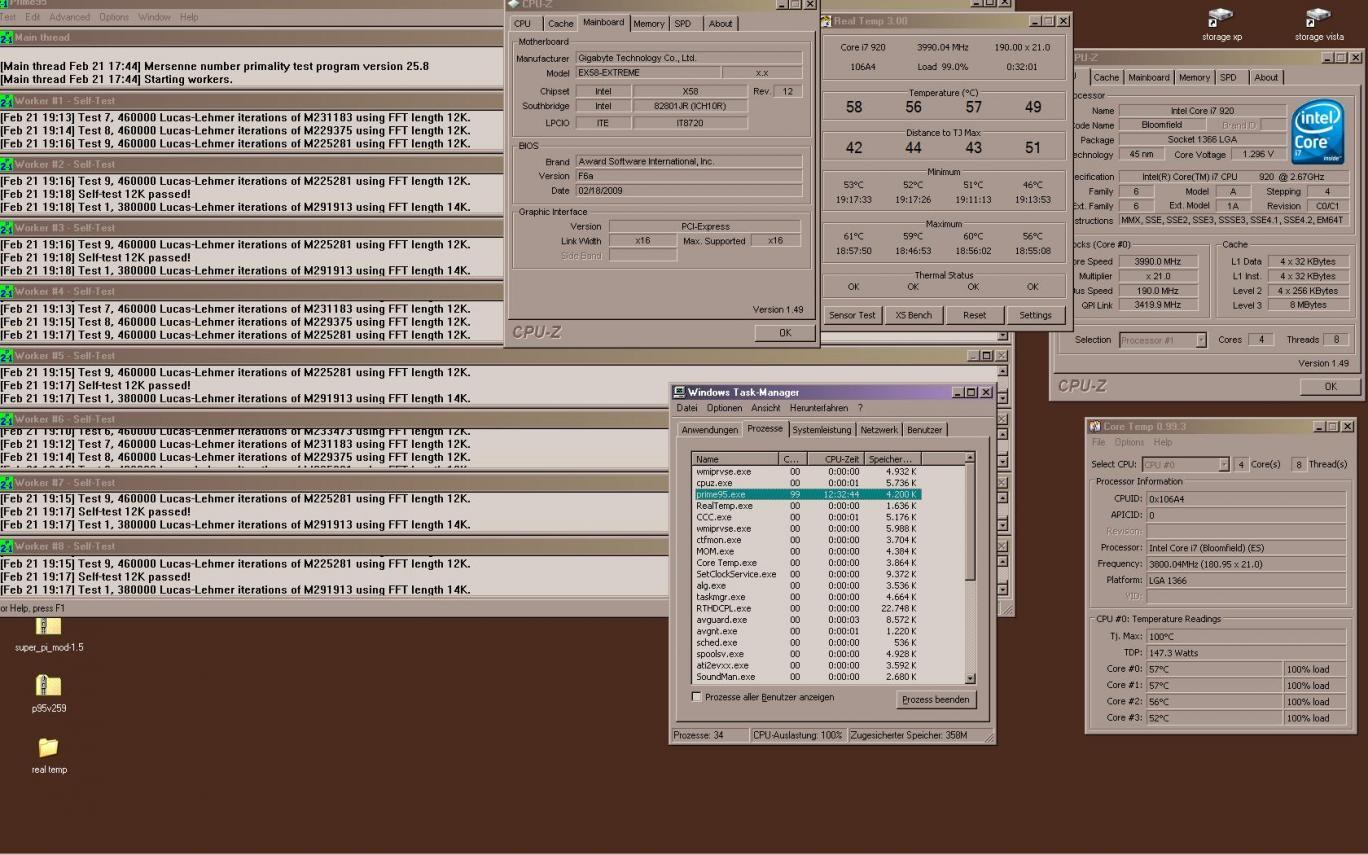Viewport: 1368px width, 855px height.
Task: Select spoolsv.exe process row
Action: coord(806,654)
